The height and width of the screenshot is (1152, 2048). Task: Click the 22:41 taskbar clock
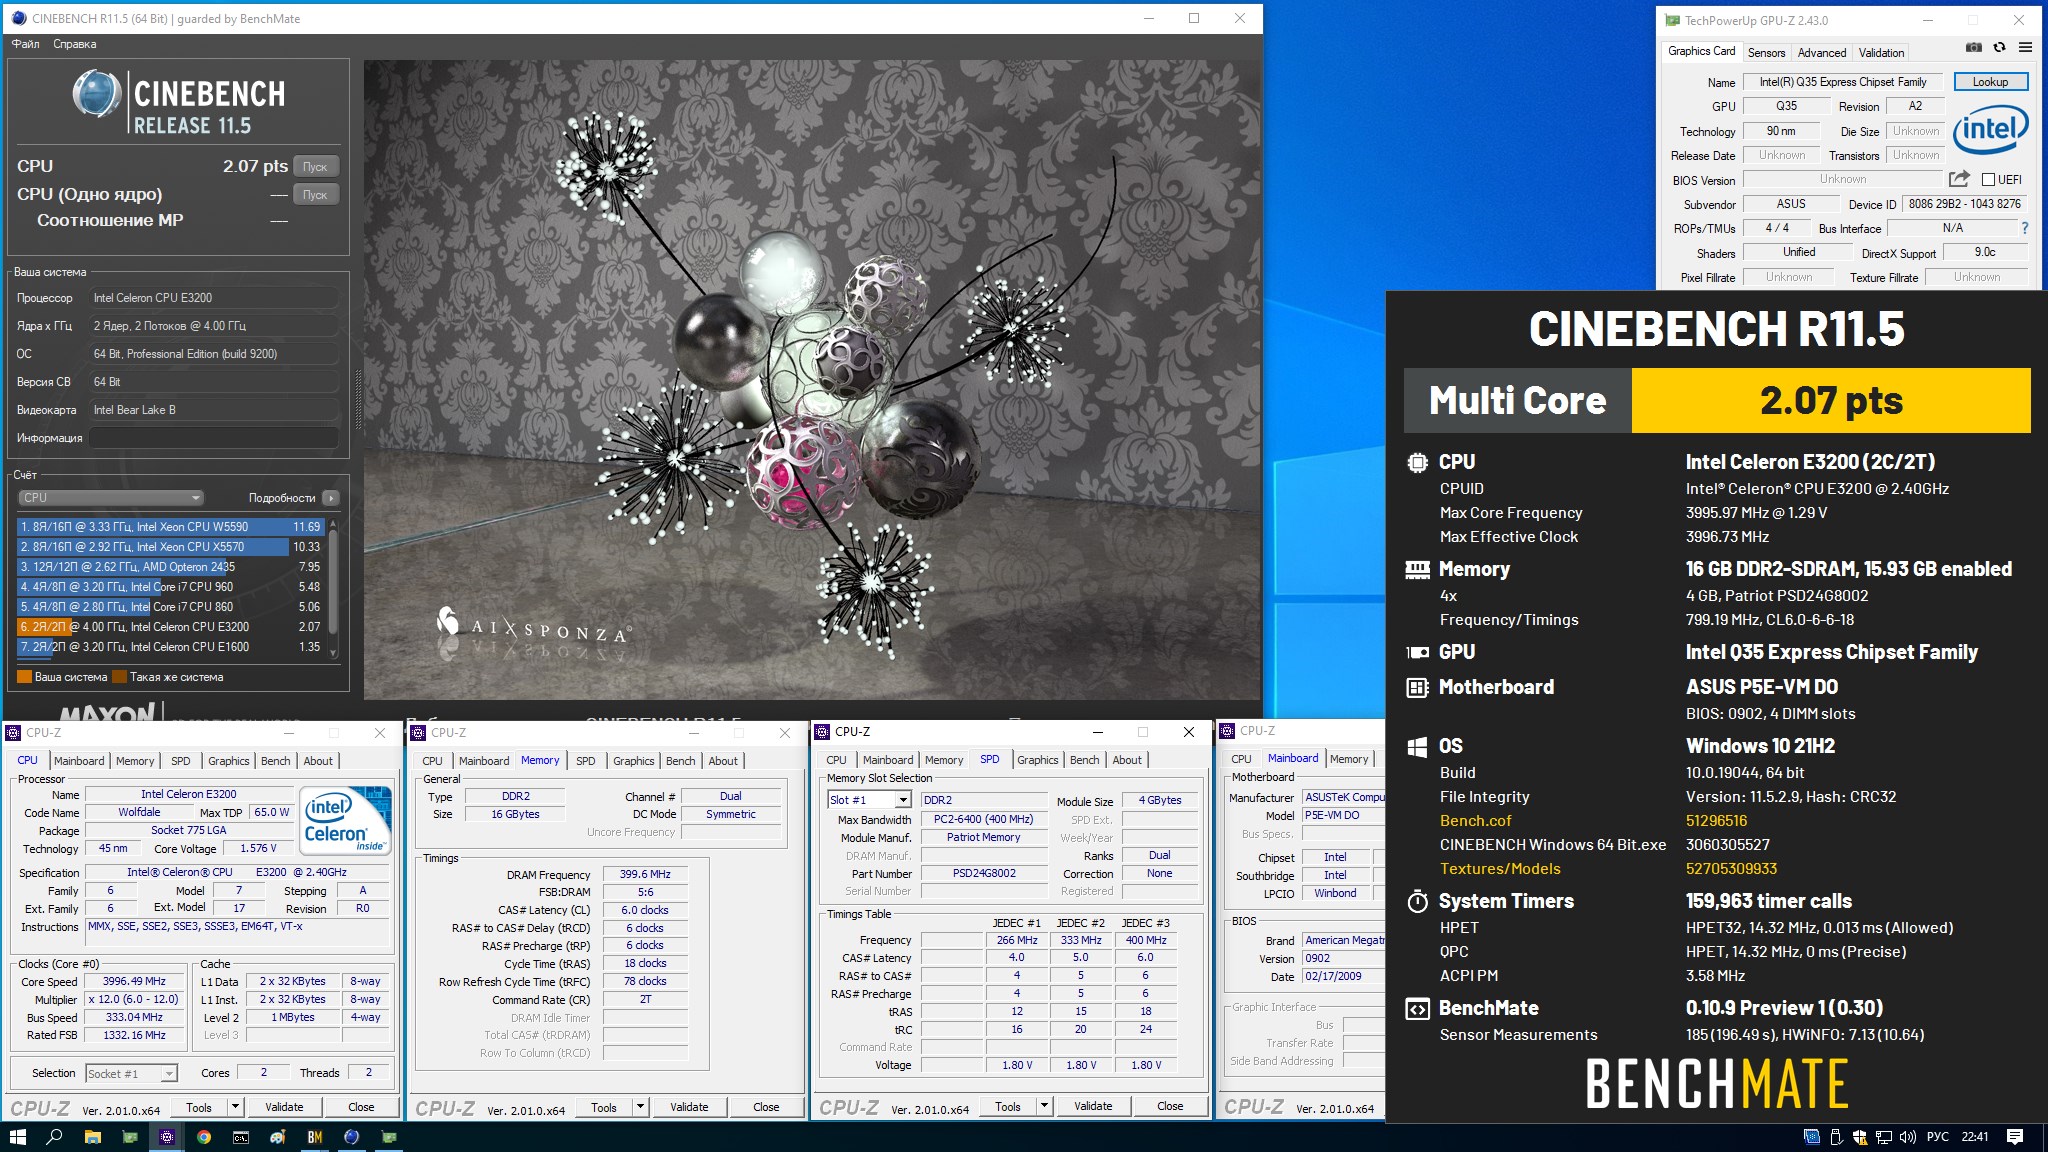tap(1974, 1137)
